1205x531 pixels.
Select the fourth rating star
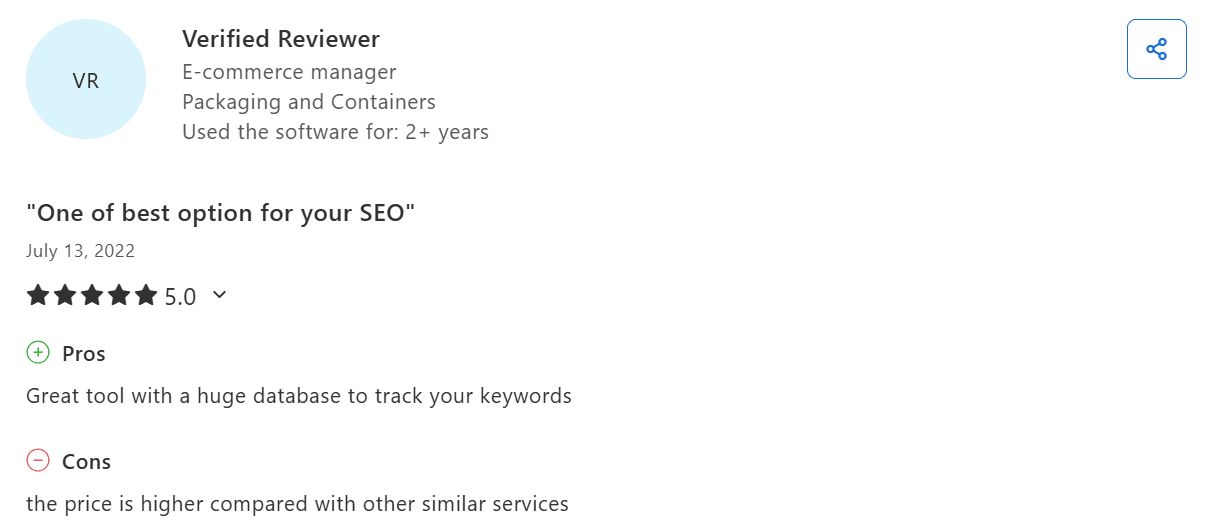119,295
